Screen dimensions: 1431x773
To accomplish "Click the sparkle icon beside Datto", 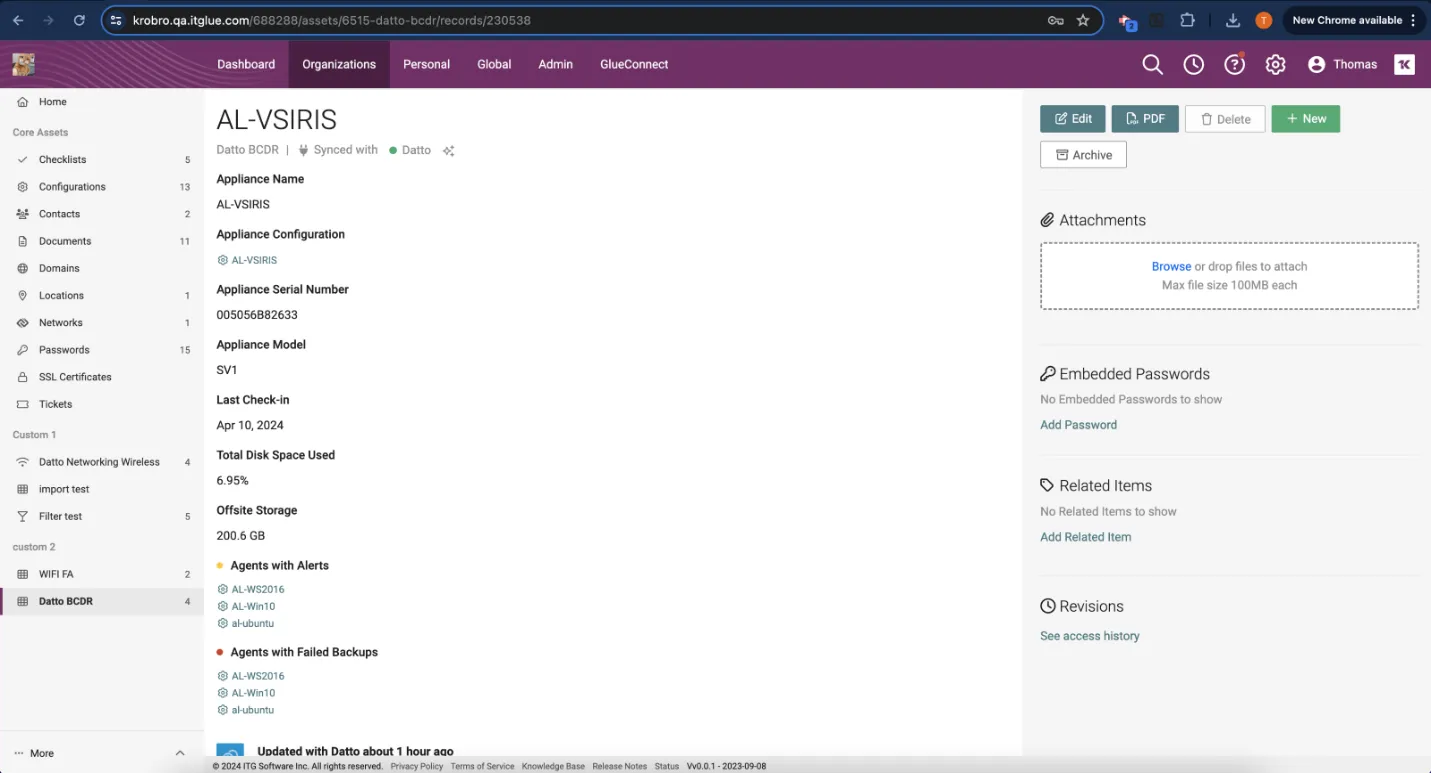I will [449, 151].
